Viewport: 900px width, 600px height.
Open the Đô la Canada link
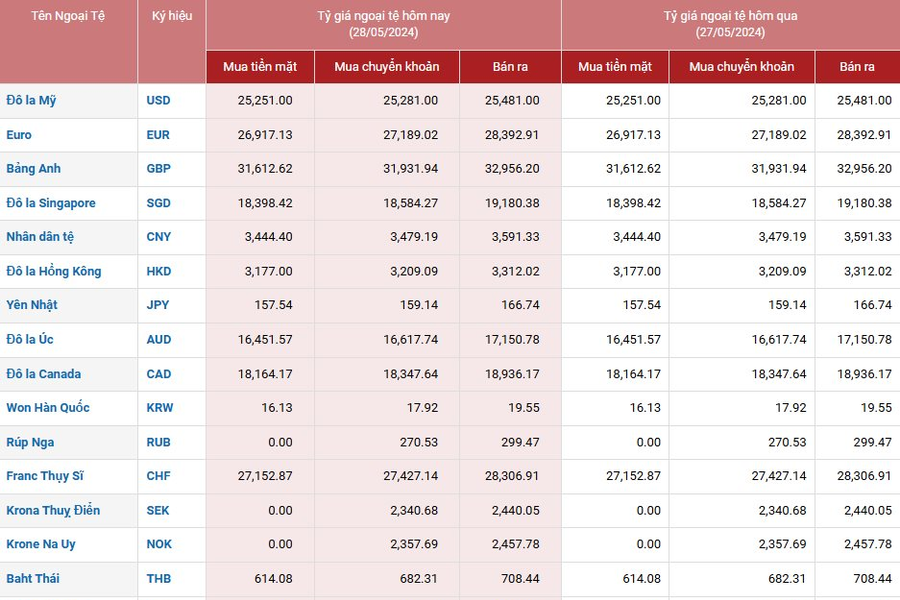44,374
